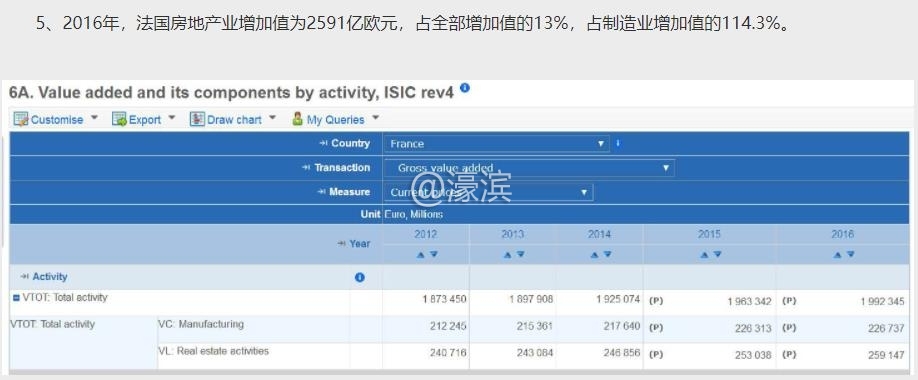The height and width of the screenshot is (380, 918).
Task: Click the info icon in Activity row
Action: click(x=359, y=278)
